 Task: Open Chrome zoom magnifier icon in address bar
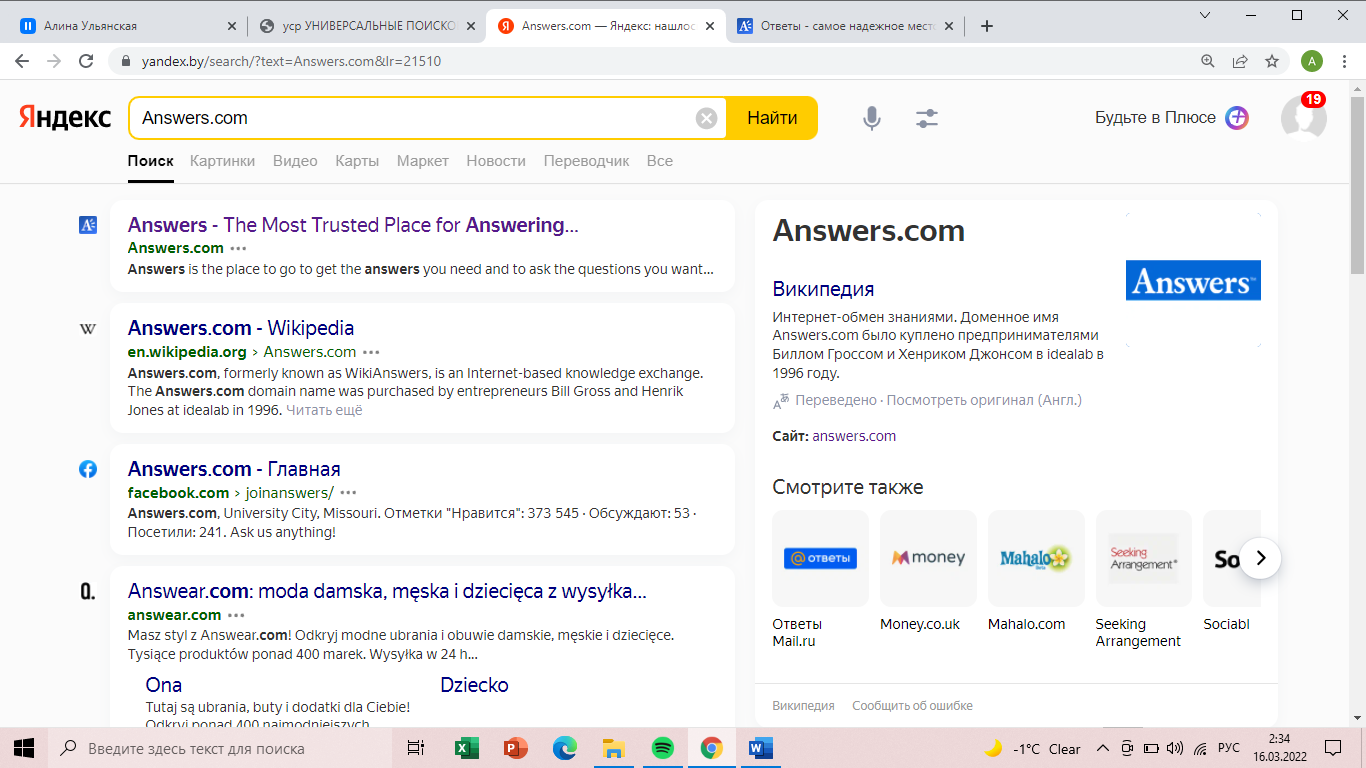tap(1208, 61)
